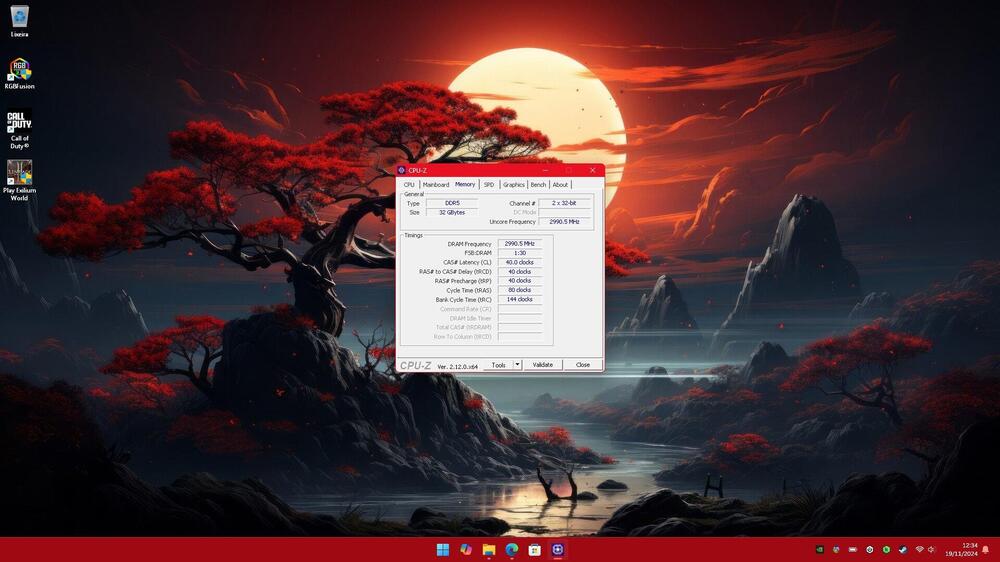The height and width of the screenshot is (562, 1000).
Task: Select the Play Exilium World shortcut
Action: point(19,174)
